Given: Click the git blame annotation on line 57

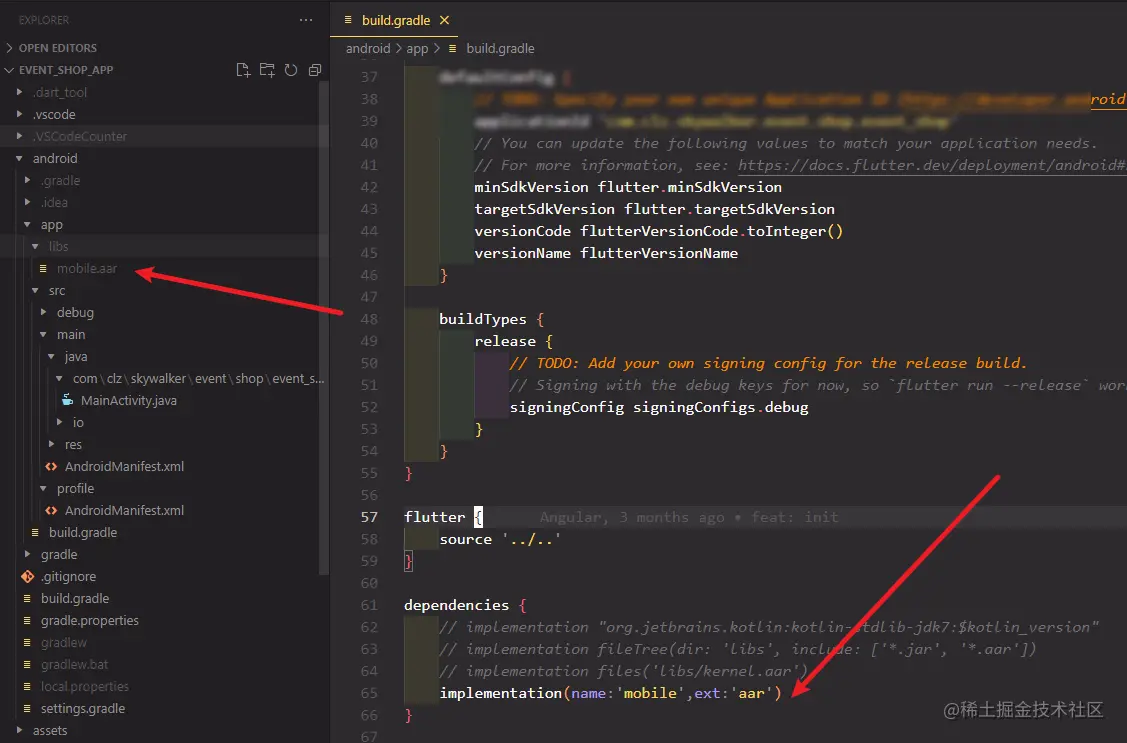Looking at the screenshot, I should [689, 517].
